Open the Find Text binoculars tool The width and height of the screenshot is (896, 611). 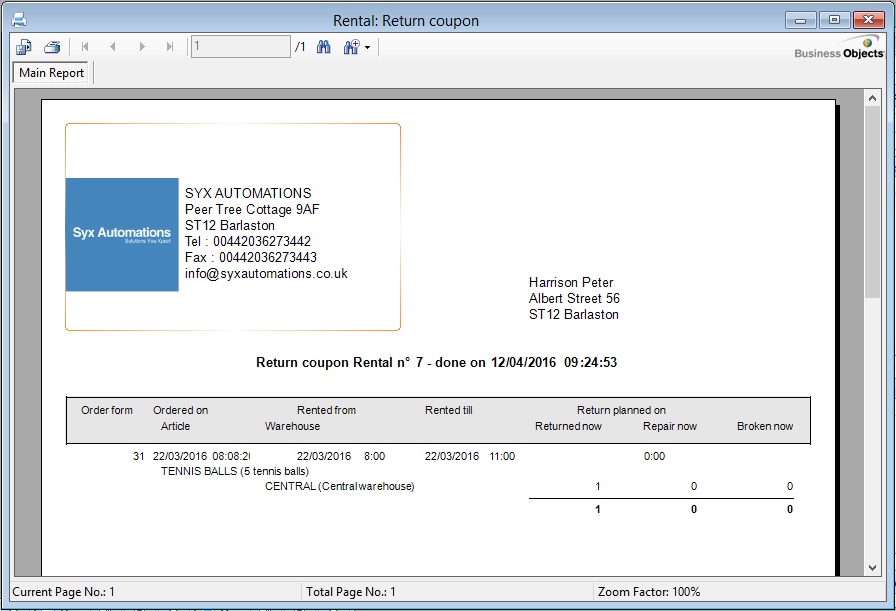[324, 47]
